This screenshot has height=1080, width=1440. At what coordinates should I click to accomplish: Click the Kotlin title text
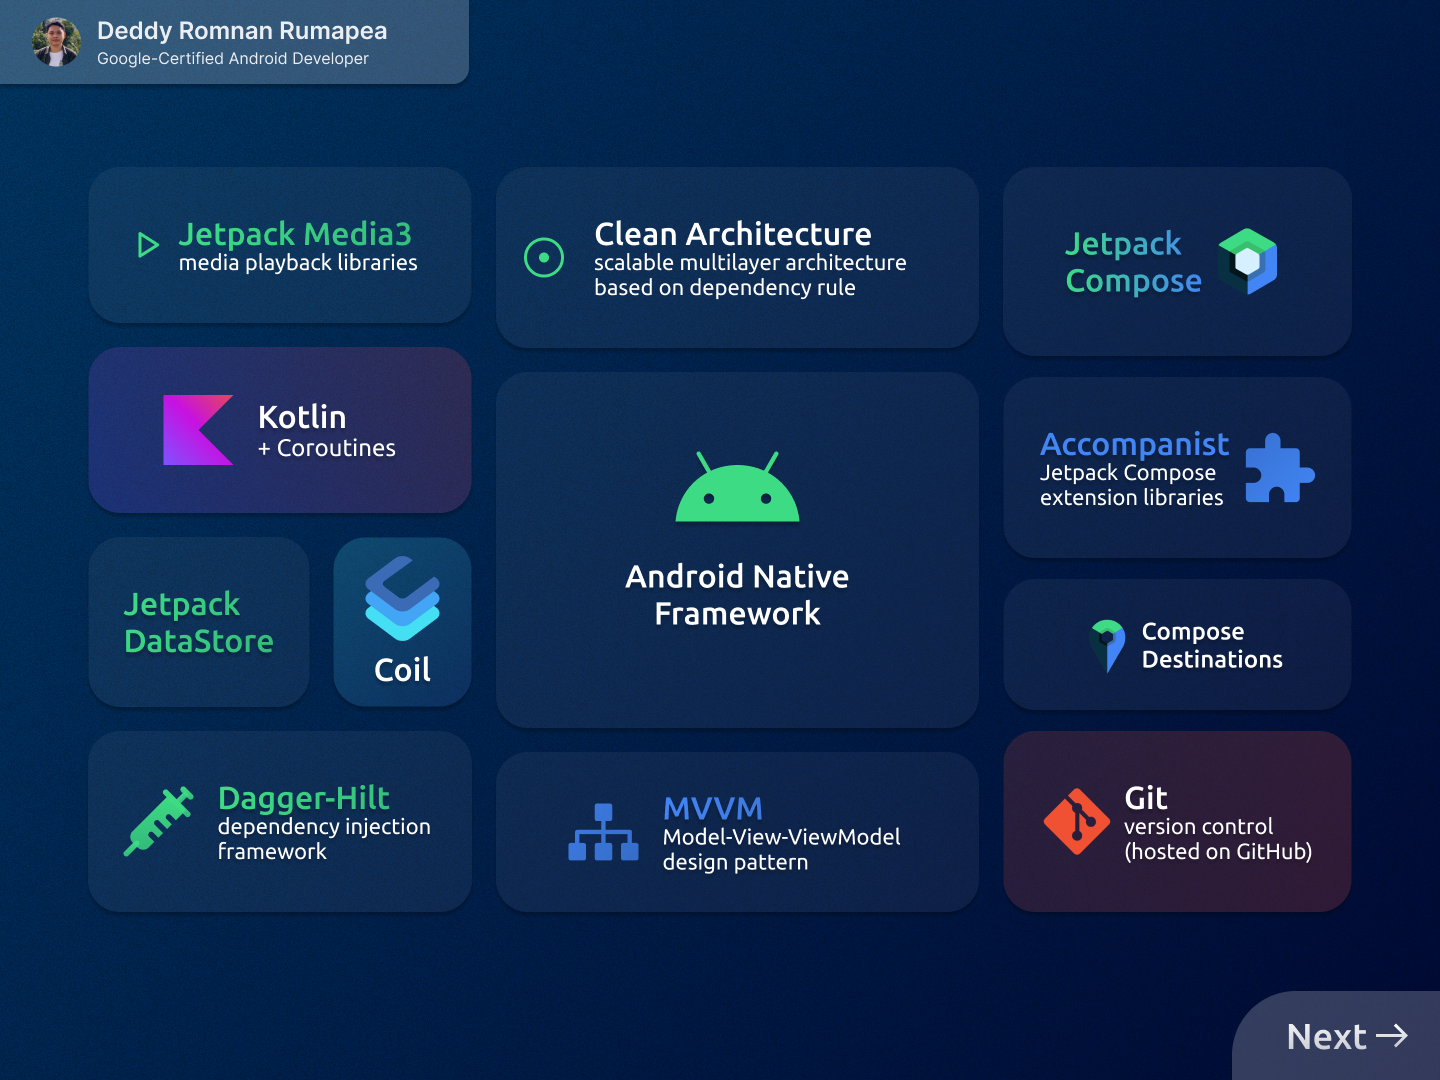click(x=302, y=417)
